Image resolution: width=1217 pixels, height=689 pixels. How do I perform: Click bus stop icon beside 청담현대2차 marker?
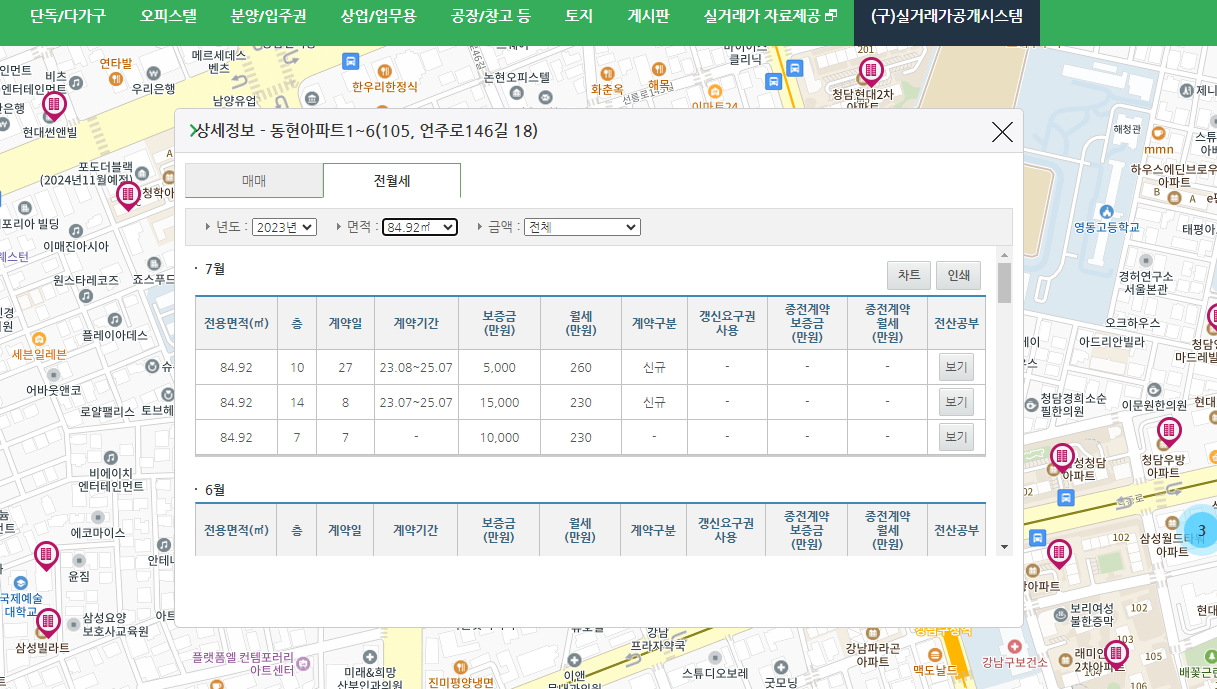point(794,68)
